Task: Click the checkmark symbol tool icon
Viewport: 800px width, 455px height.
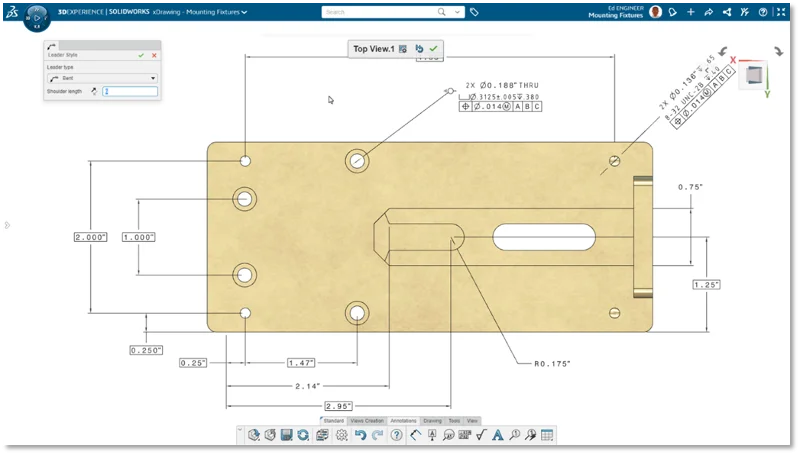Action: 481,435
